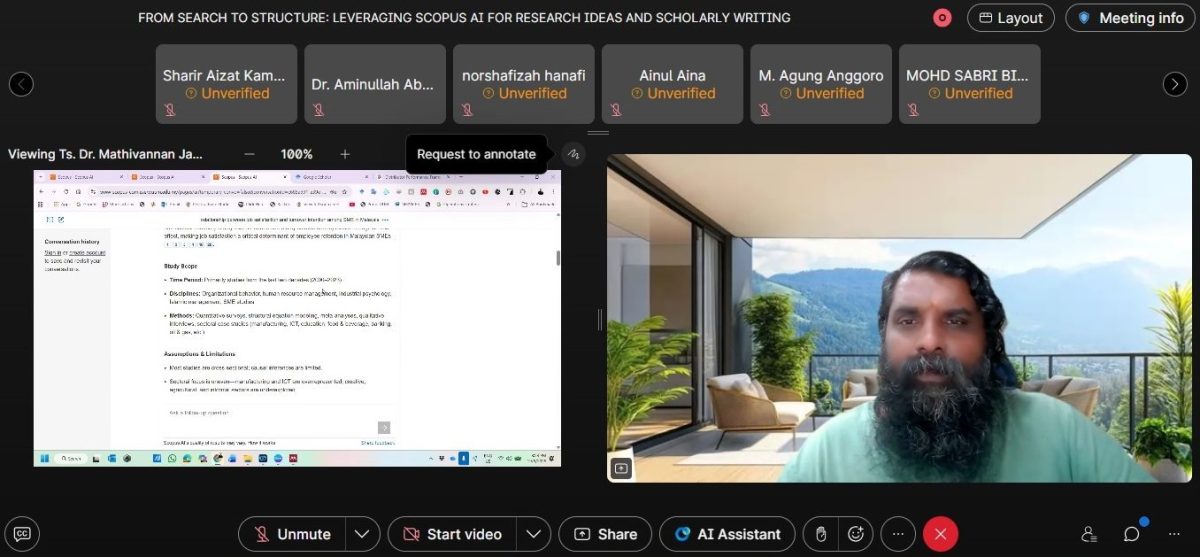Raise hand in meeting
The image size is (1200, 557).
[x=821, y=534]
